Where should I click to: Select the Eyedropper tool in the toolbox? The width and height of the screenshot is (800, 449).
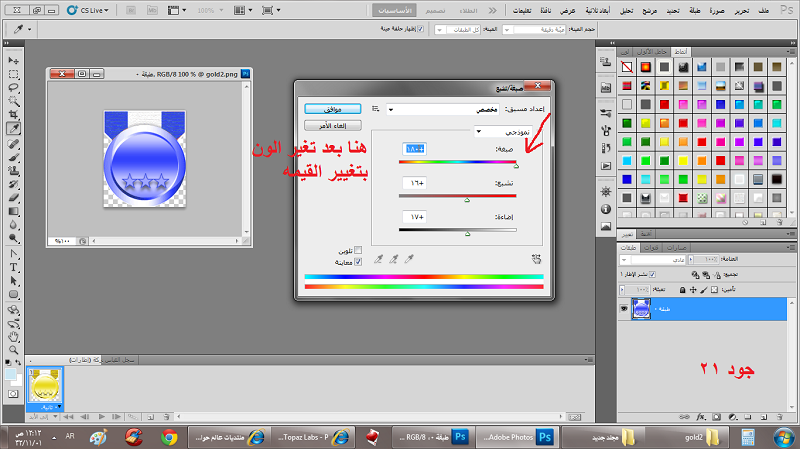14,128
